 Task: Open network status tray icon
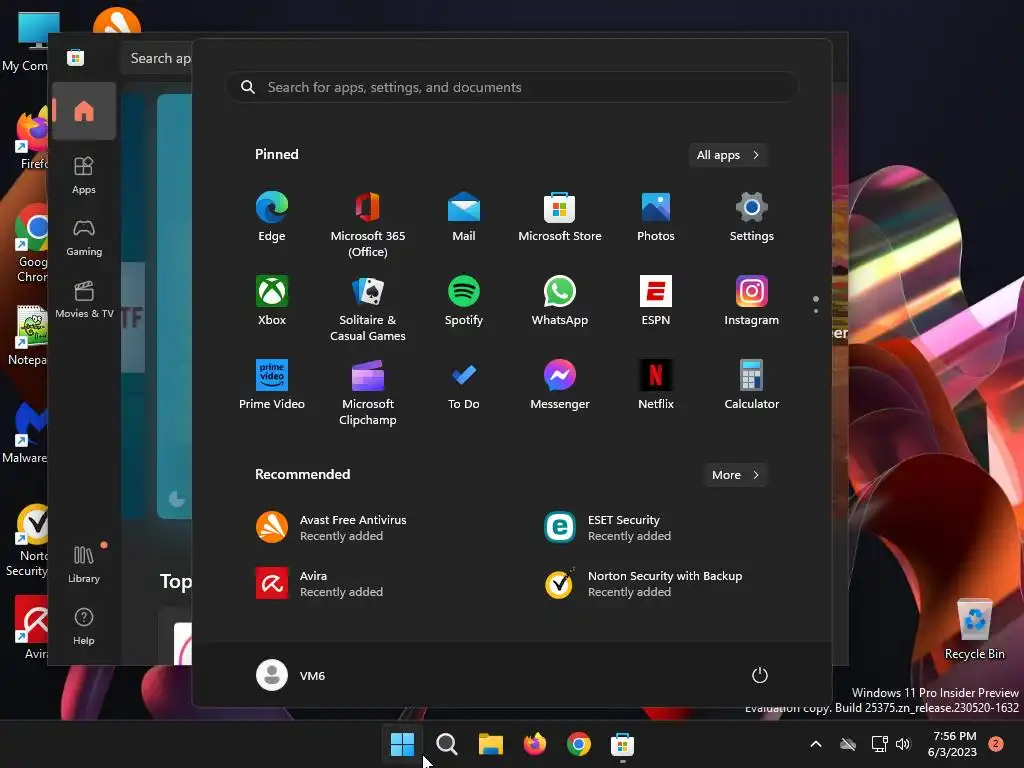coord(880,744)
